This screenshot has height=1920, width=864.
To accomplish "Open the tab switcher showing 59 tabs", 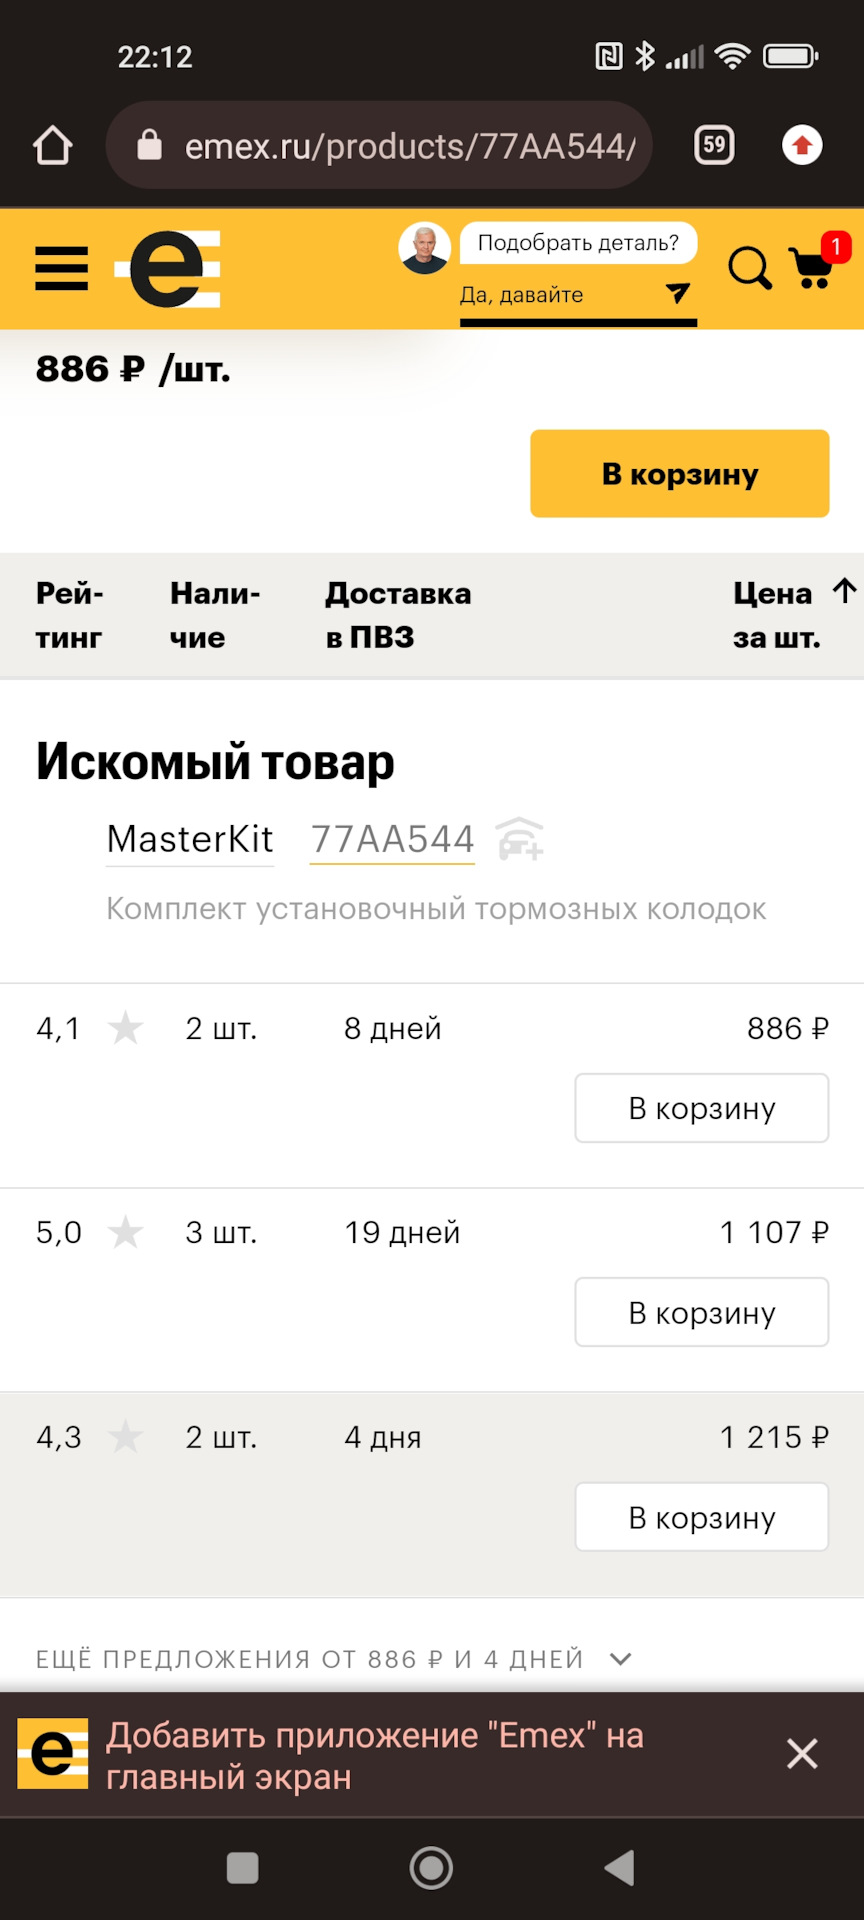I will [714, 145].
